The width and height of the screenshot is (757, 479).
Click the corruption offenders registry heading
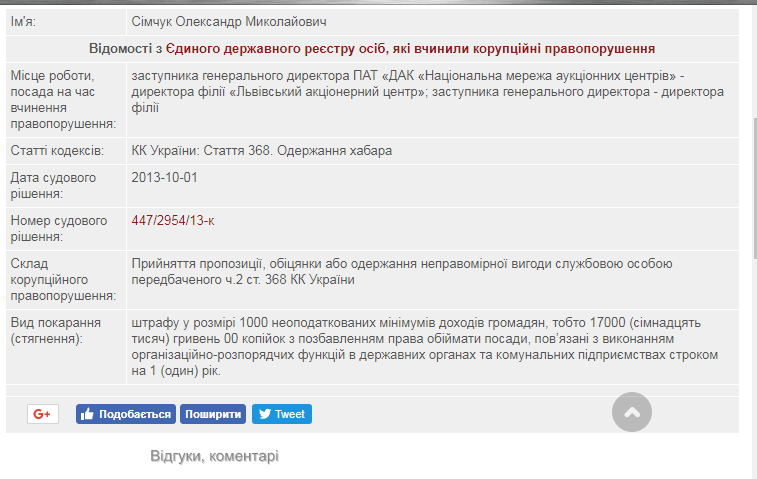click(372, 48)
